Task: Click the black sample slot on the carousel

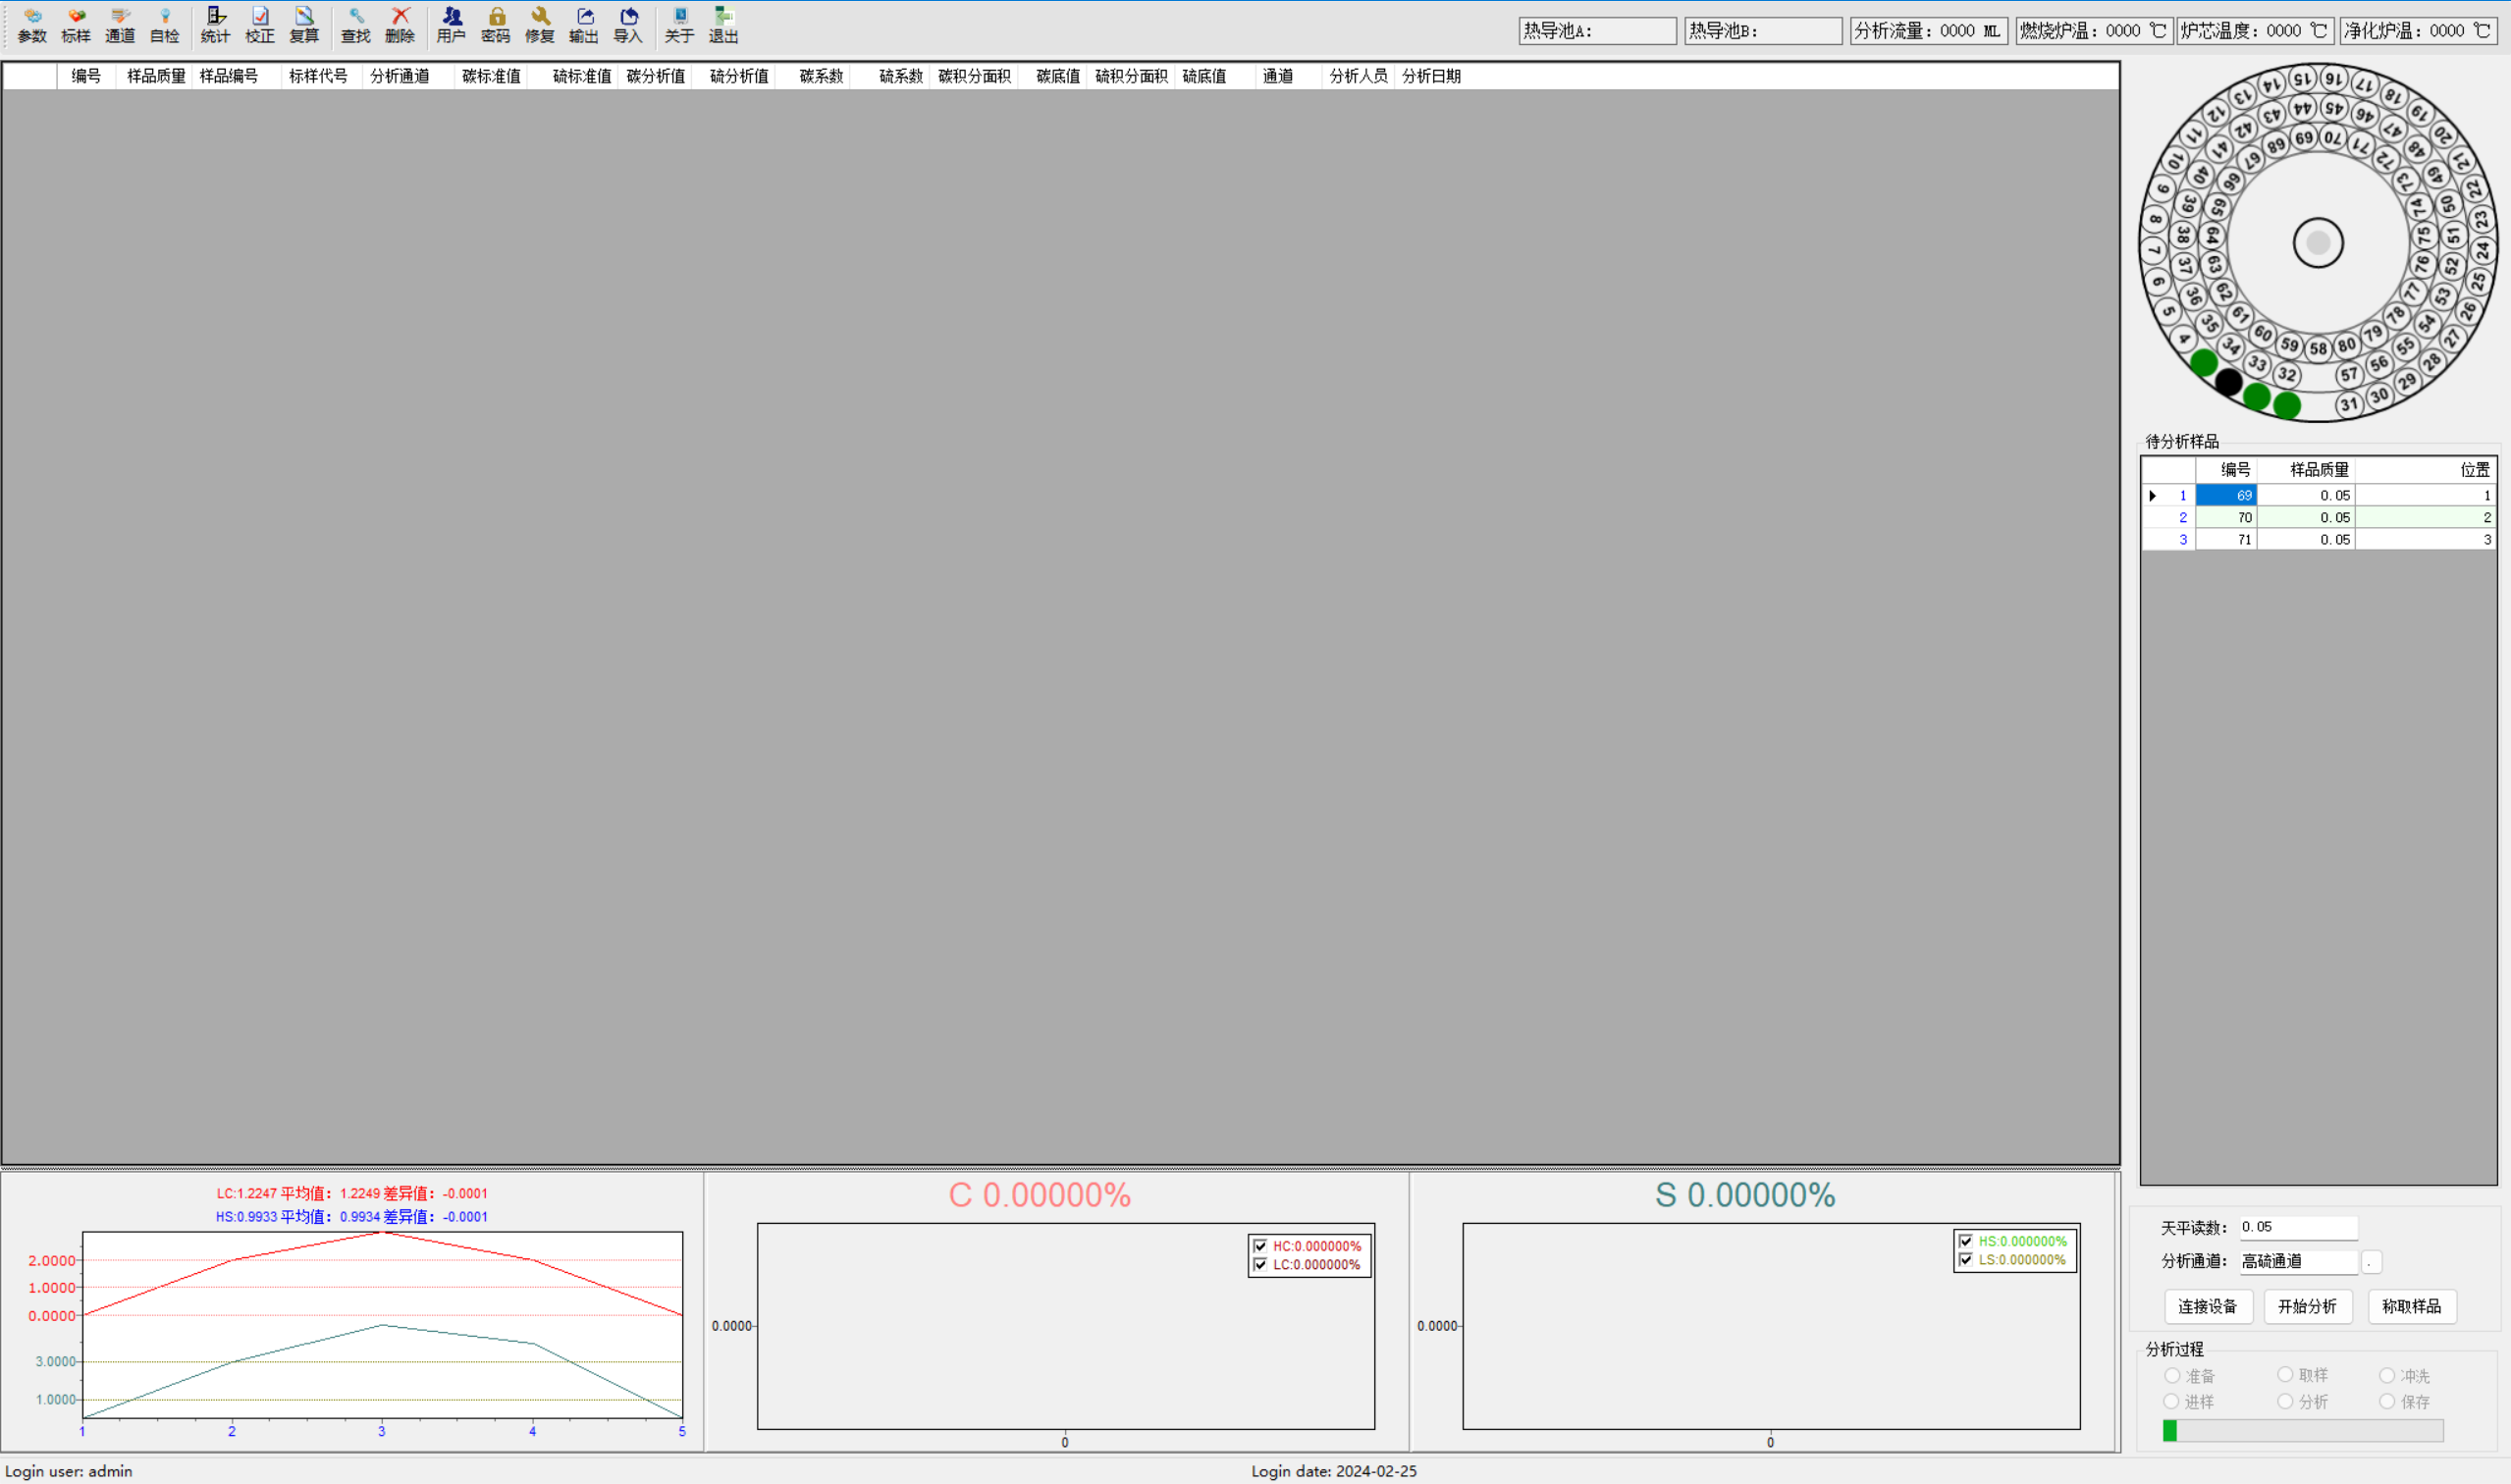Action: click(2228, 381)
